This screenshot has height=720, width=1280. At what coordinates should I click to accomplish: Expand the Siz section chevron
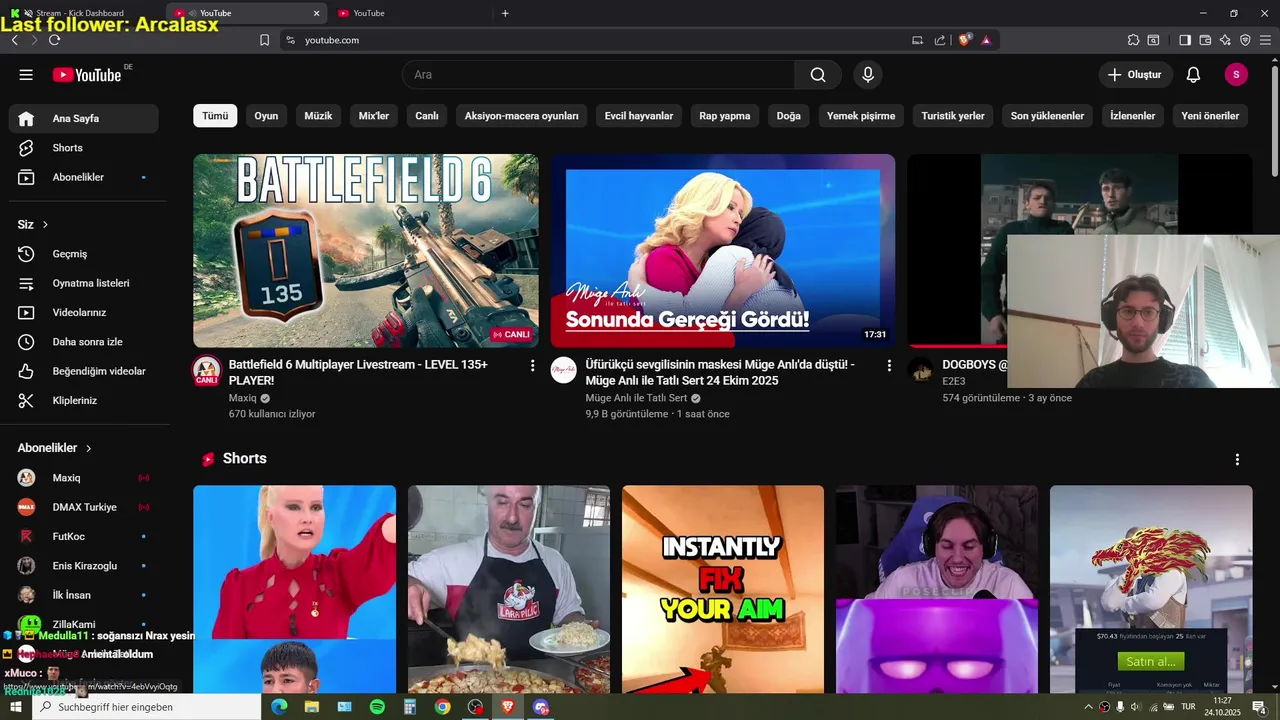pos(45,225)
